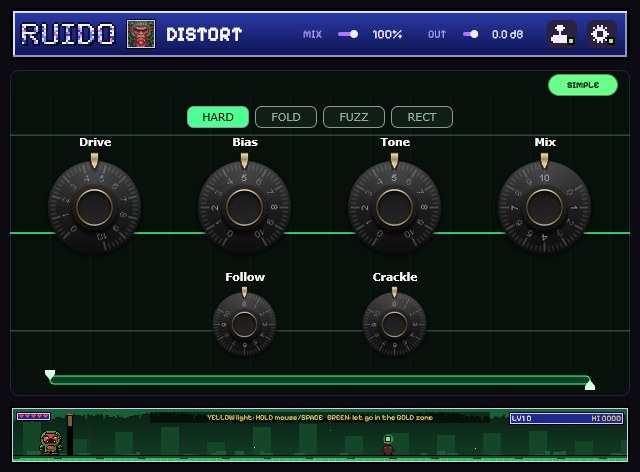Click the 100% mix value
The image size is (640, 472).
tap(387, 34)
